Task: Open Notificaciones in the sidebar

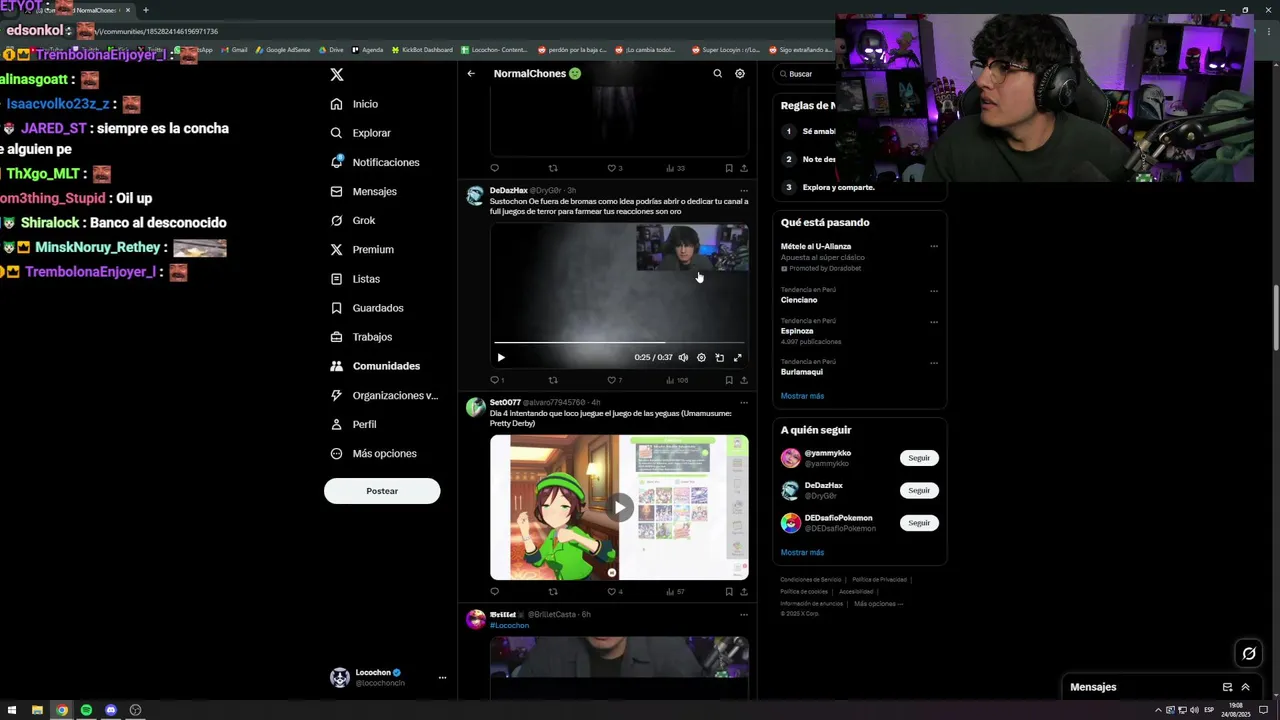Action: click(x=375, y=162)
